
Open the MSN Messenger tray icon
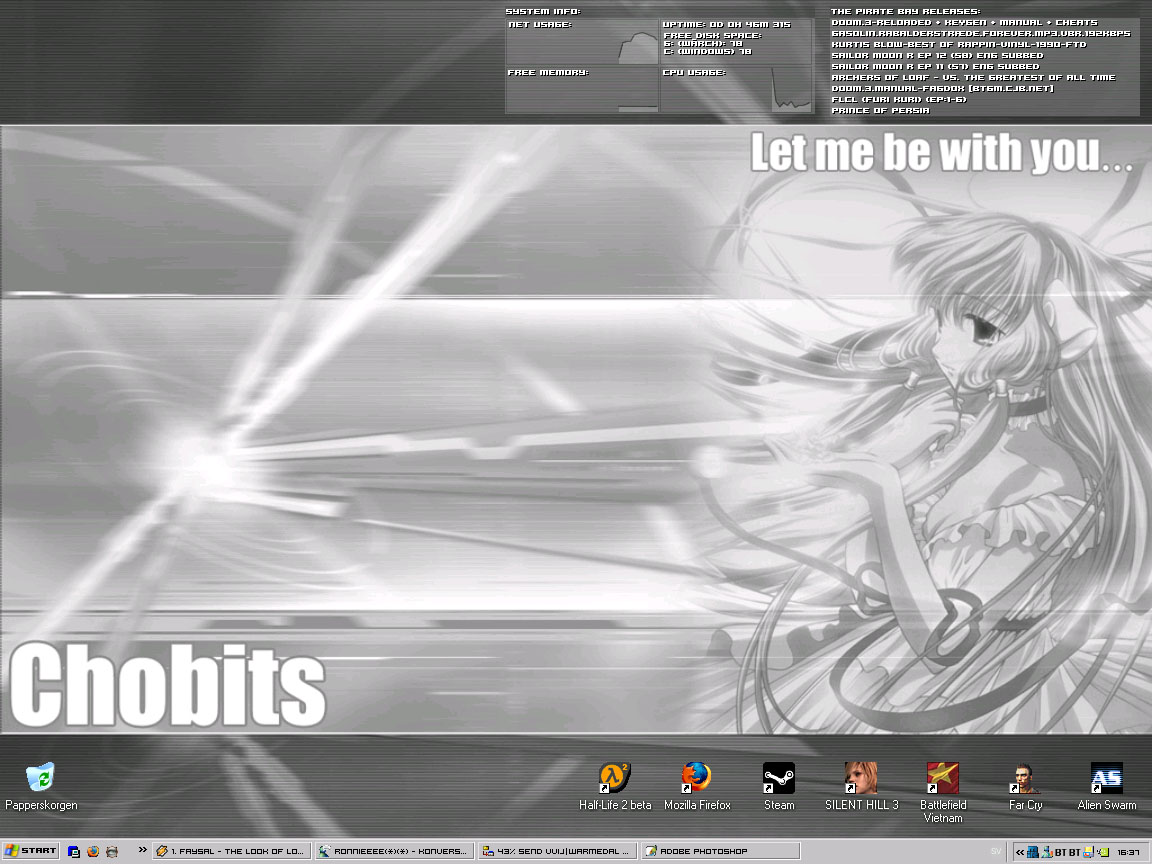(x=1046, y=852)
